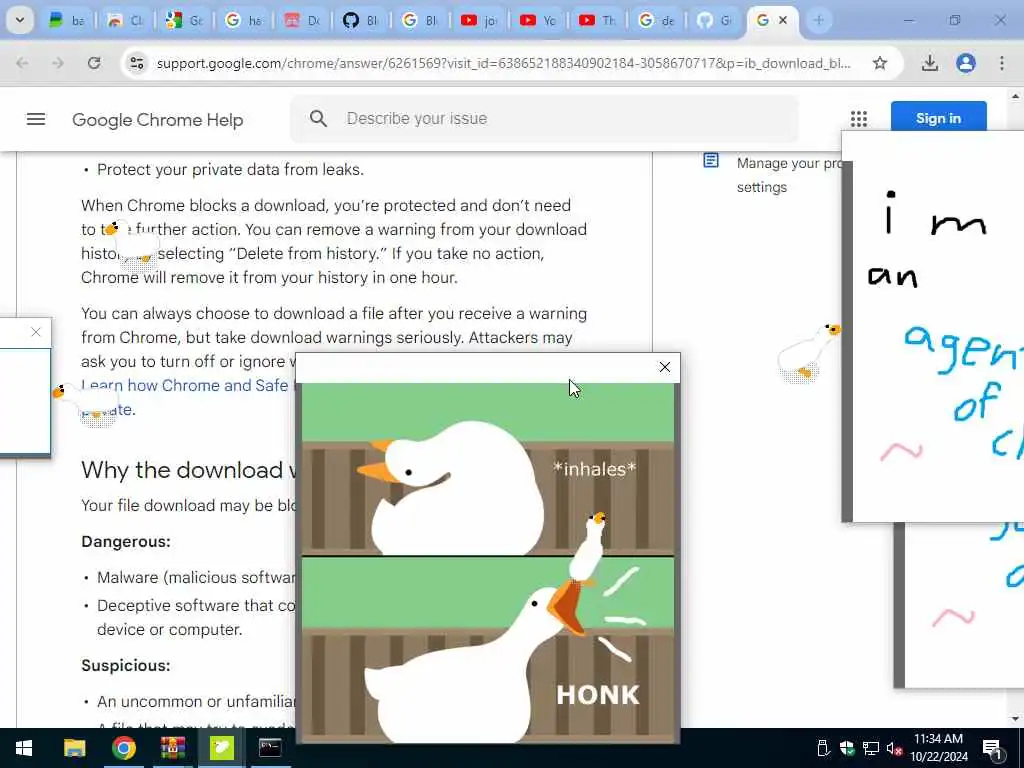
Task: Click the Chrome taskbar icon
Action: pyautogui.click(x=123, y=748)
